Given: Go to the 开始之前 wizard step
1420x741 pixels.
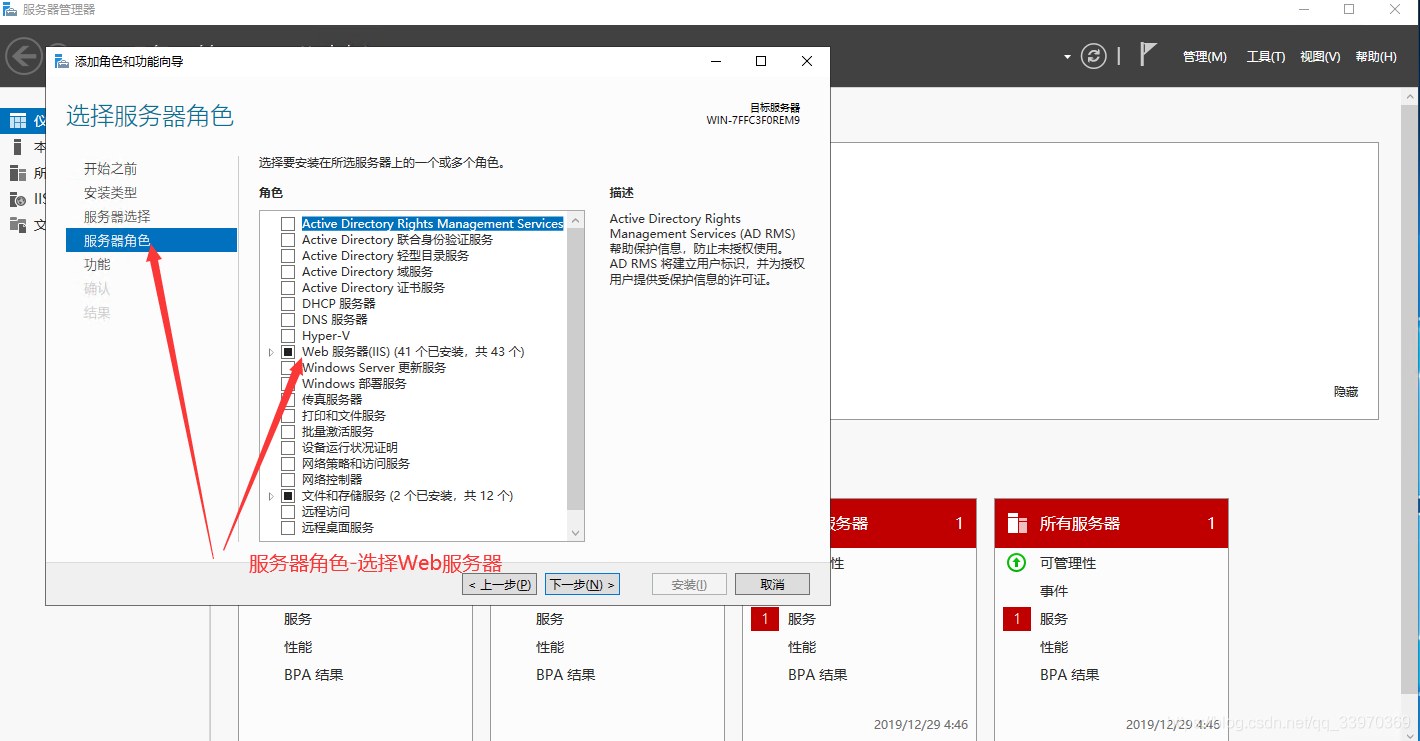Looking at the screenshot, I should 111,168.
